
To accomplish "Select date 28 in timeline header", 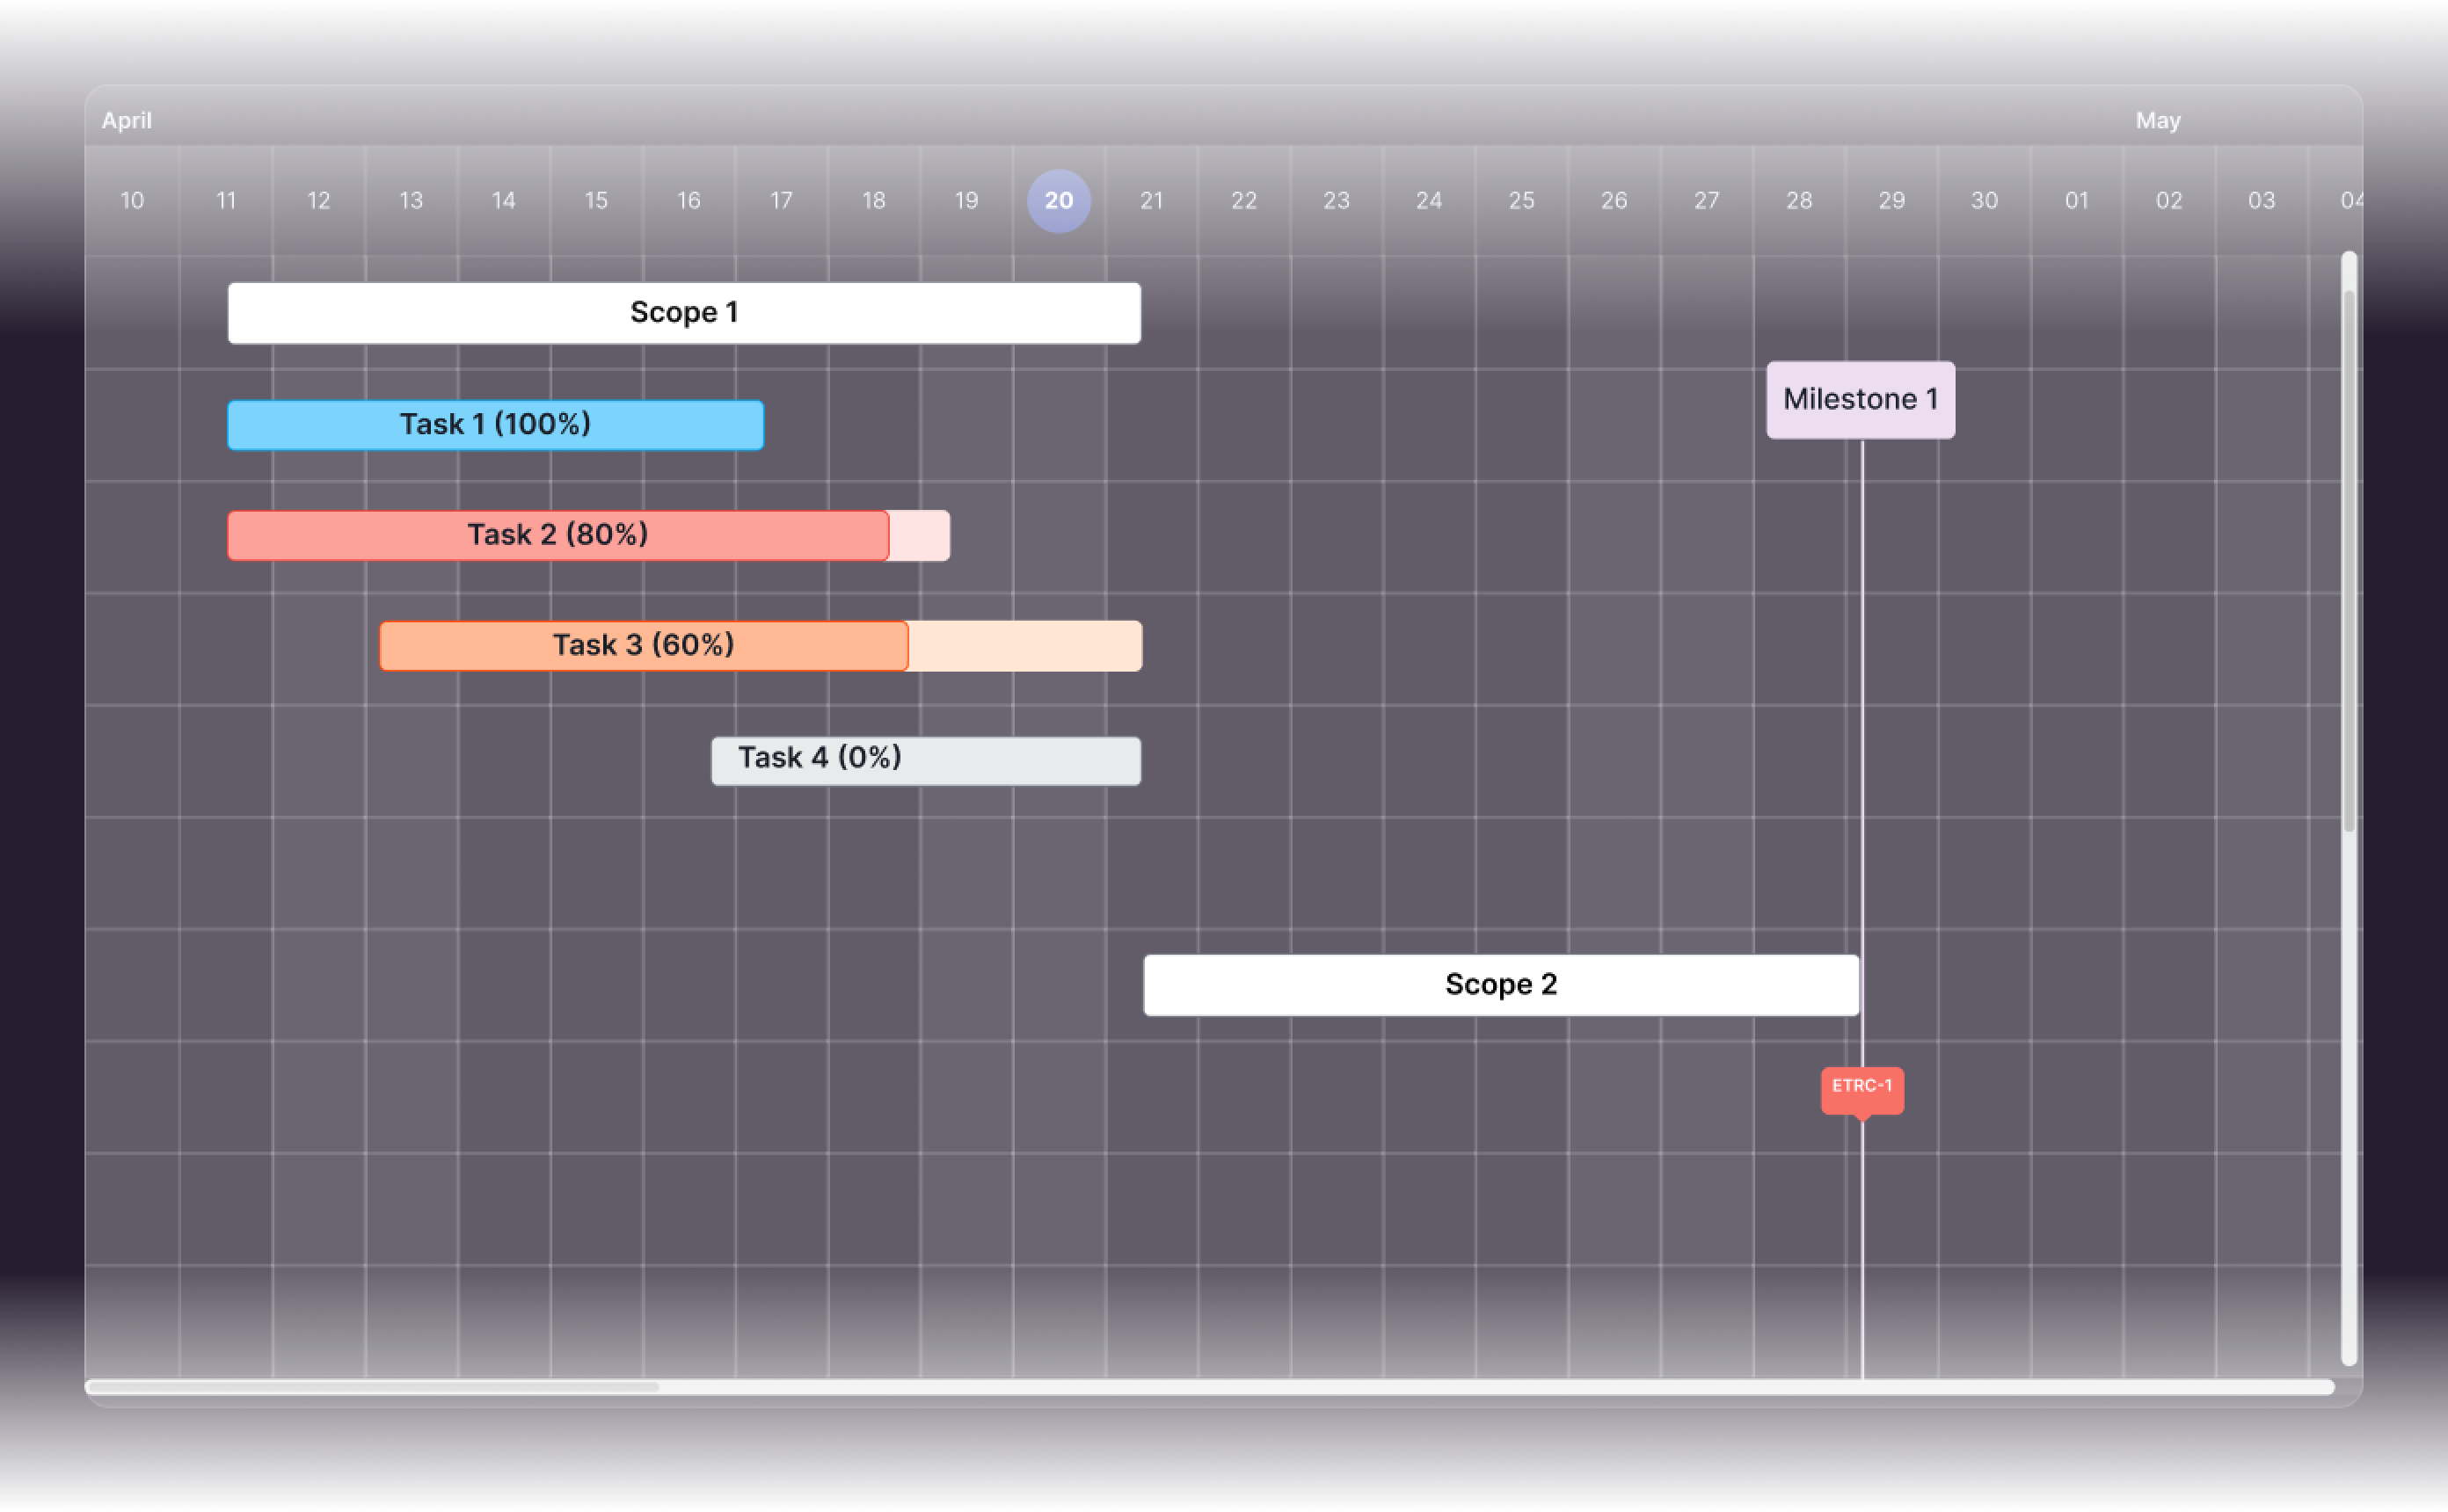I will [x=1799, y=201].
